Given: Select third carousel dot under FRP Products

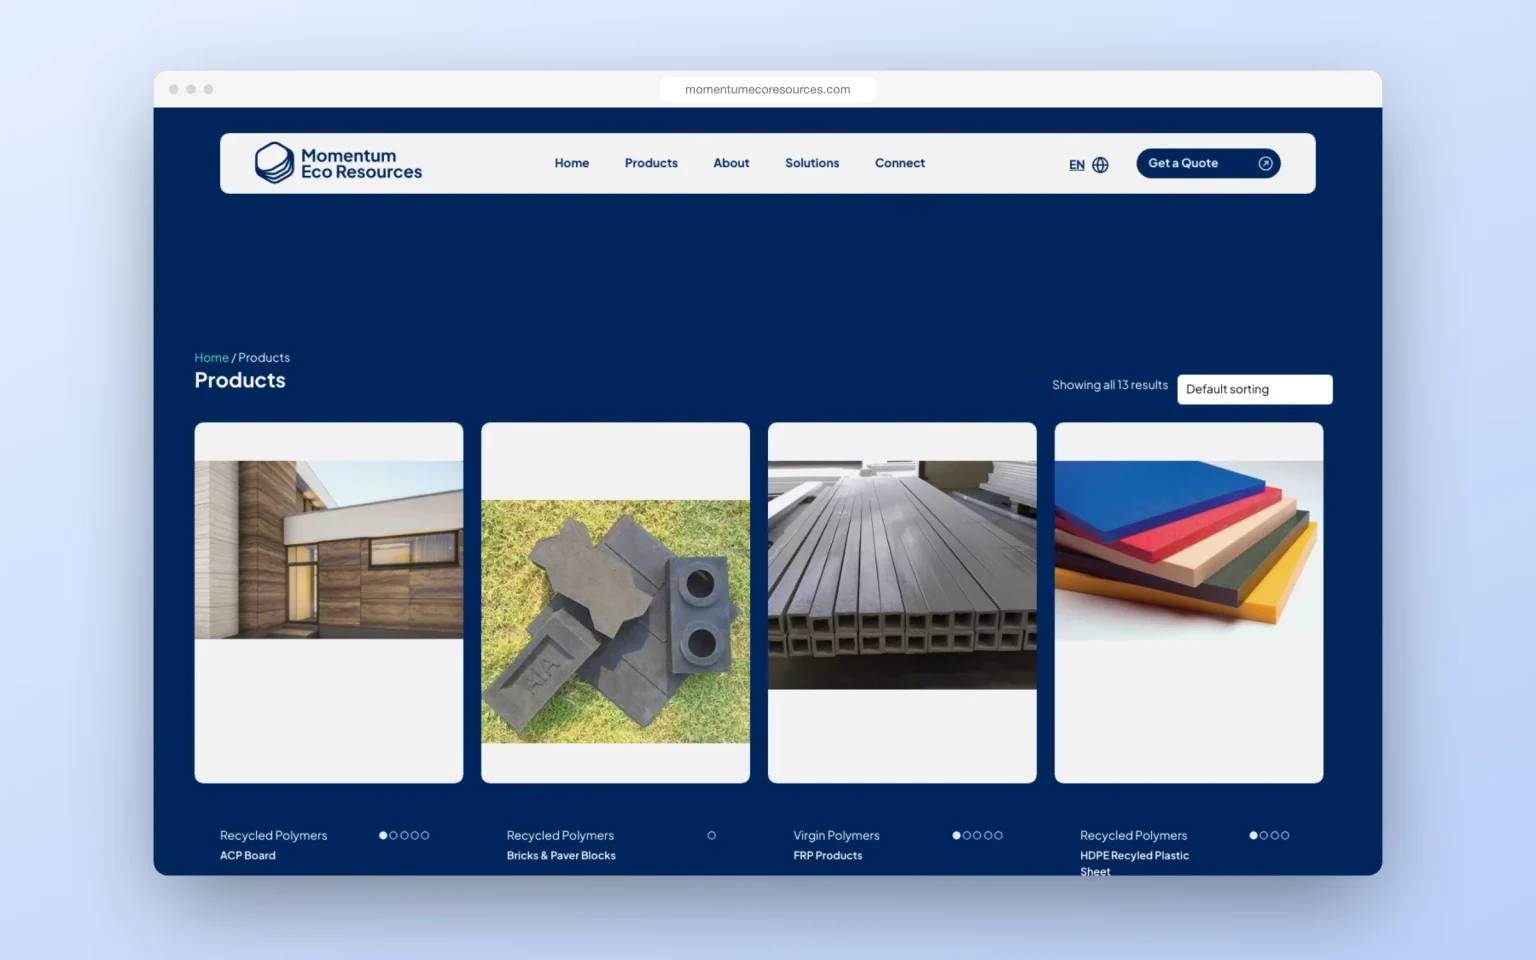Looking at the screenshot, I should click(977, 835).
